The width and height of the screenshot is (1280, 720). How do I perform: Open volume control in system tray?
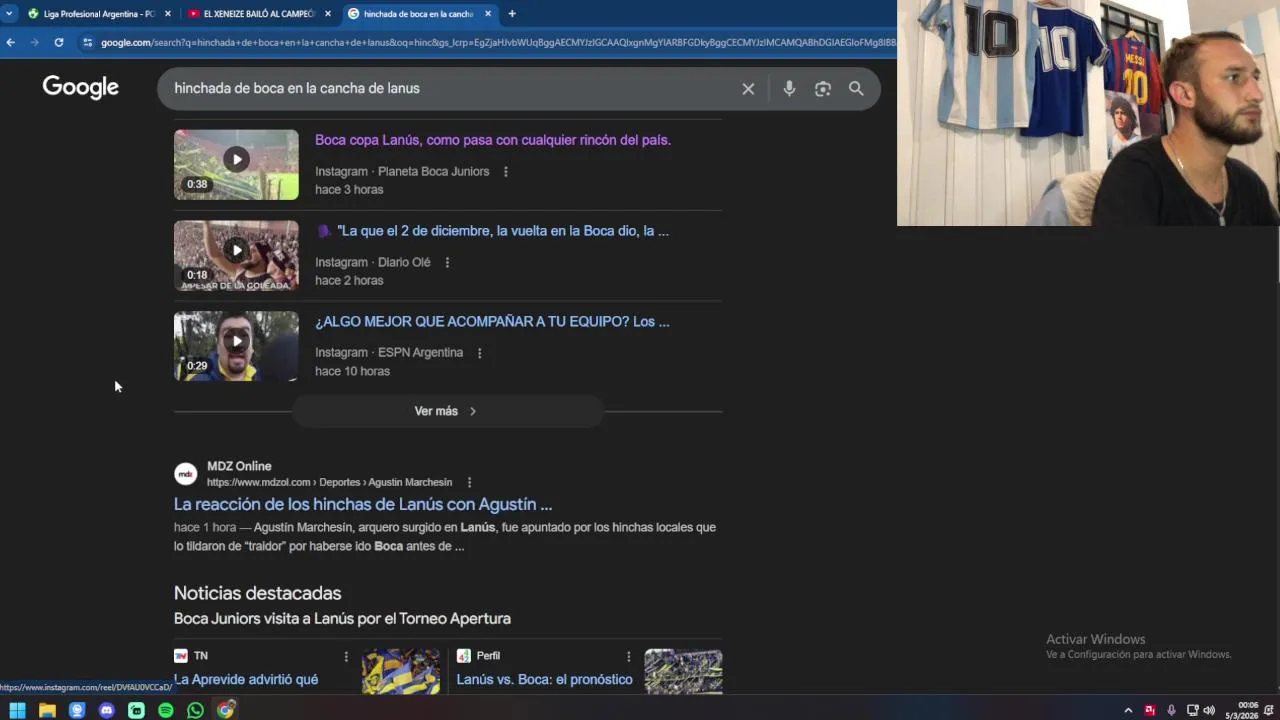(x=1209, y=710)
